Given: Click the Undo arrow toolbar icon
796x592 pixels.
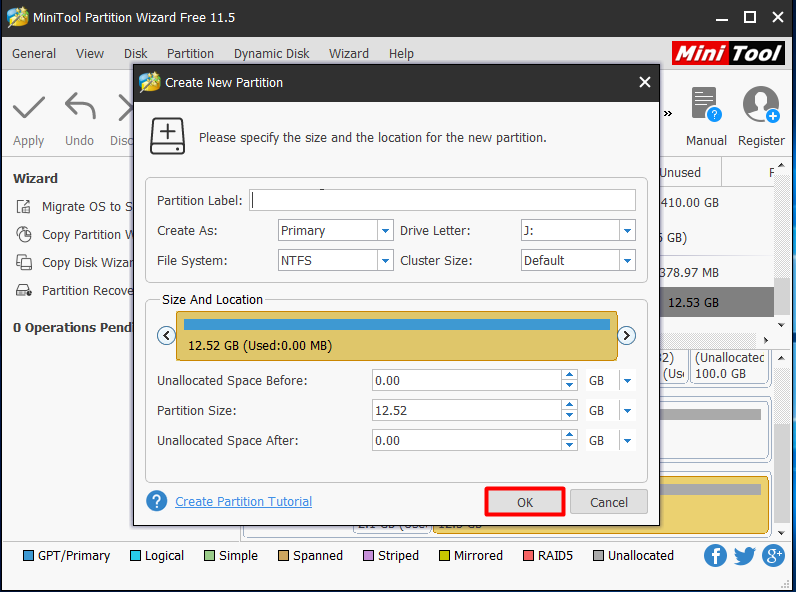Looking at the screenshot, I should (80, 106).
